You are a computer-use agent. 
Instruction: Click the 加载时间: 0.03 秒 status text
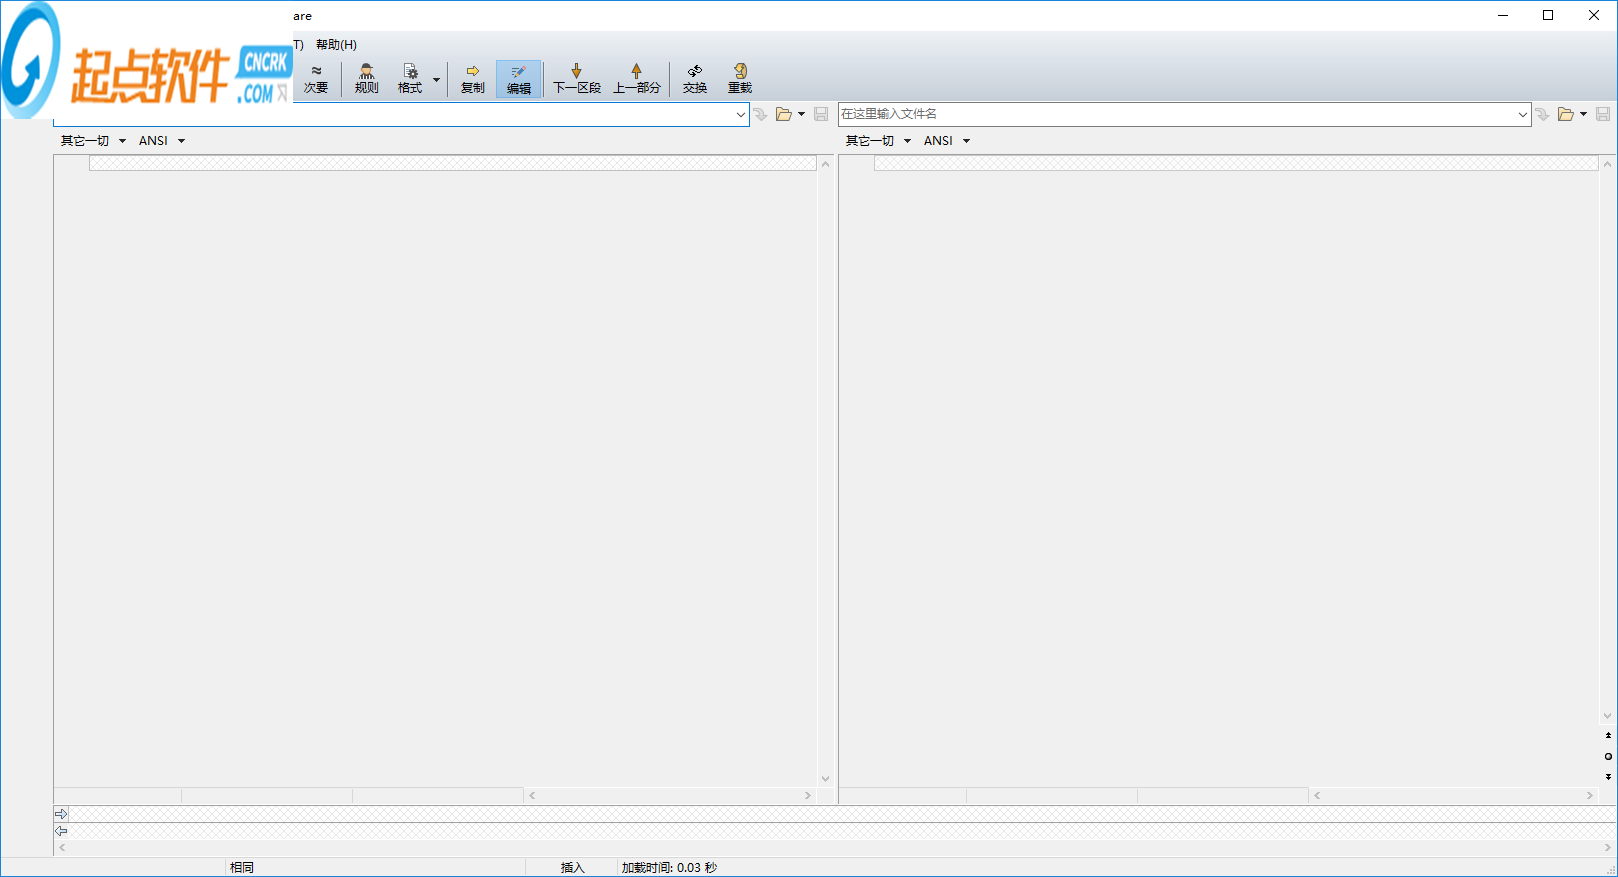pyautogui.click(x=669, y=868)
